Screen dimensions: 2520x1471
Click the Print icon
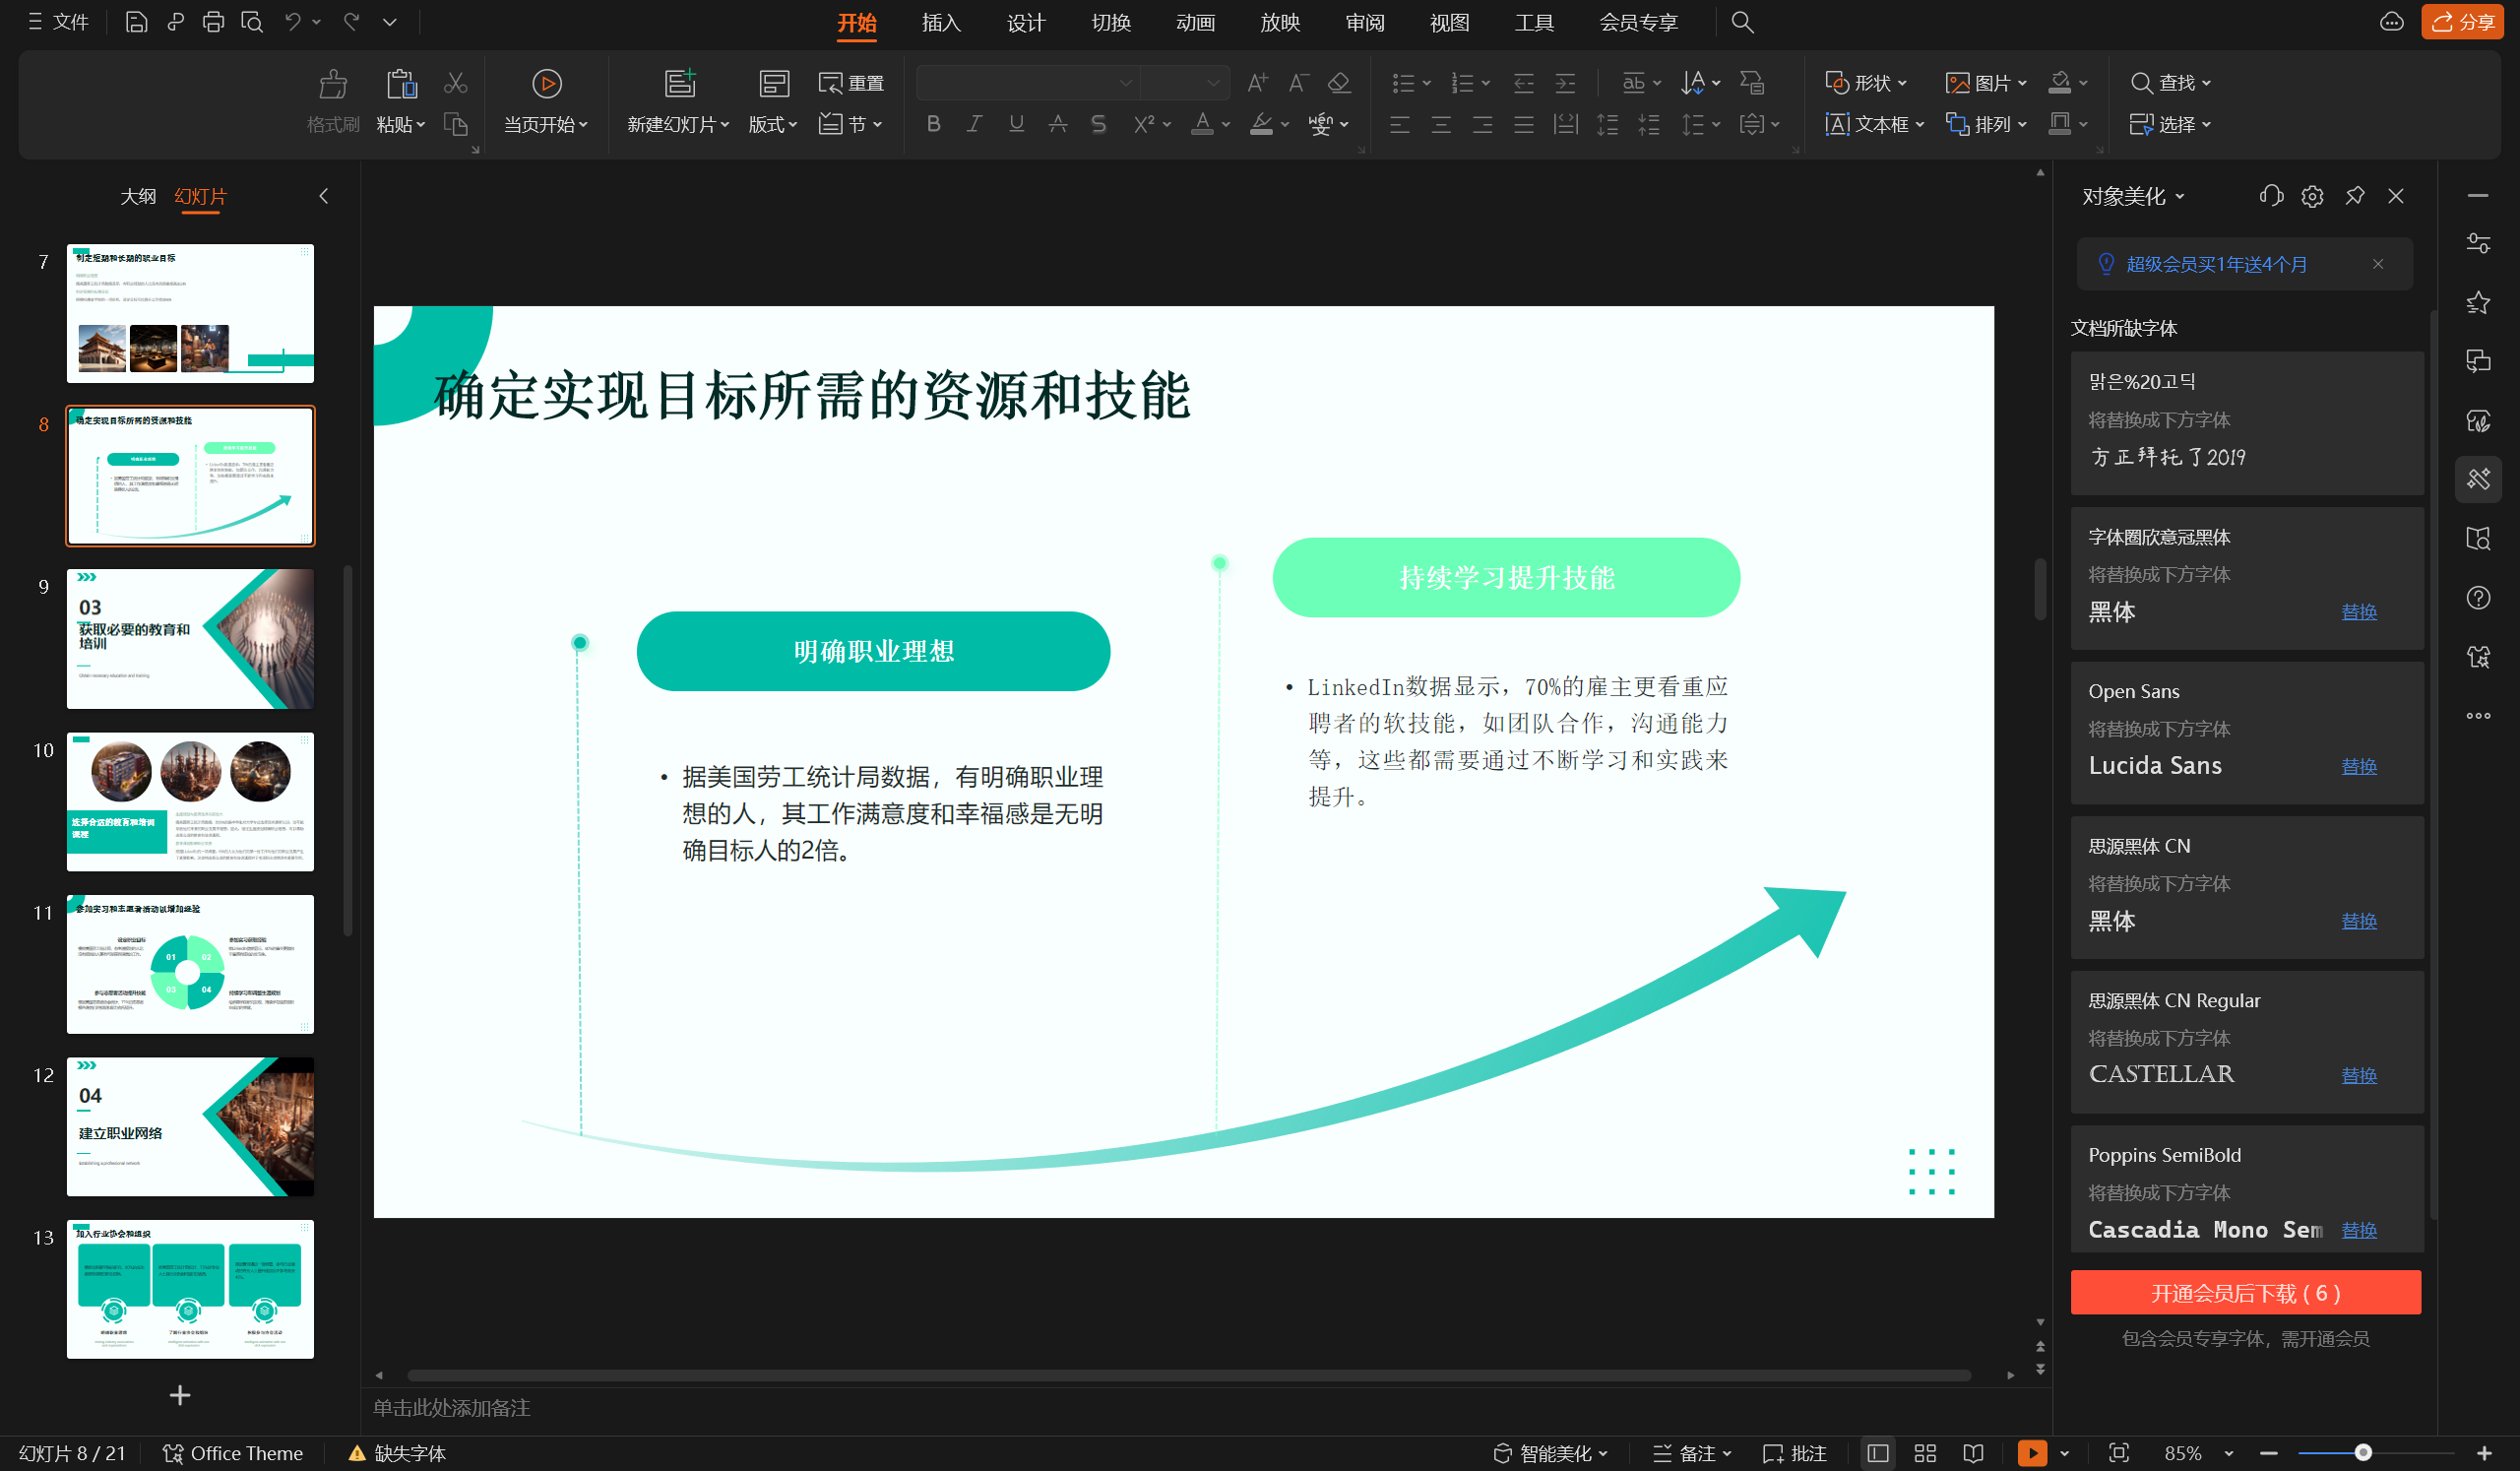pyautogui.click(x=213, y=22)
